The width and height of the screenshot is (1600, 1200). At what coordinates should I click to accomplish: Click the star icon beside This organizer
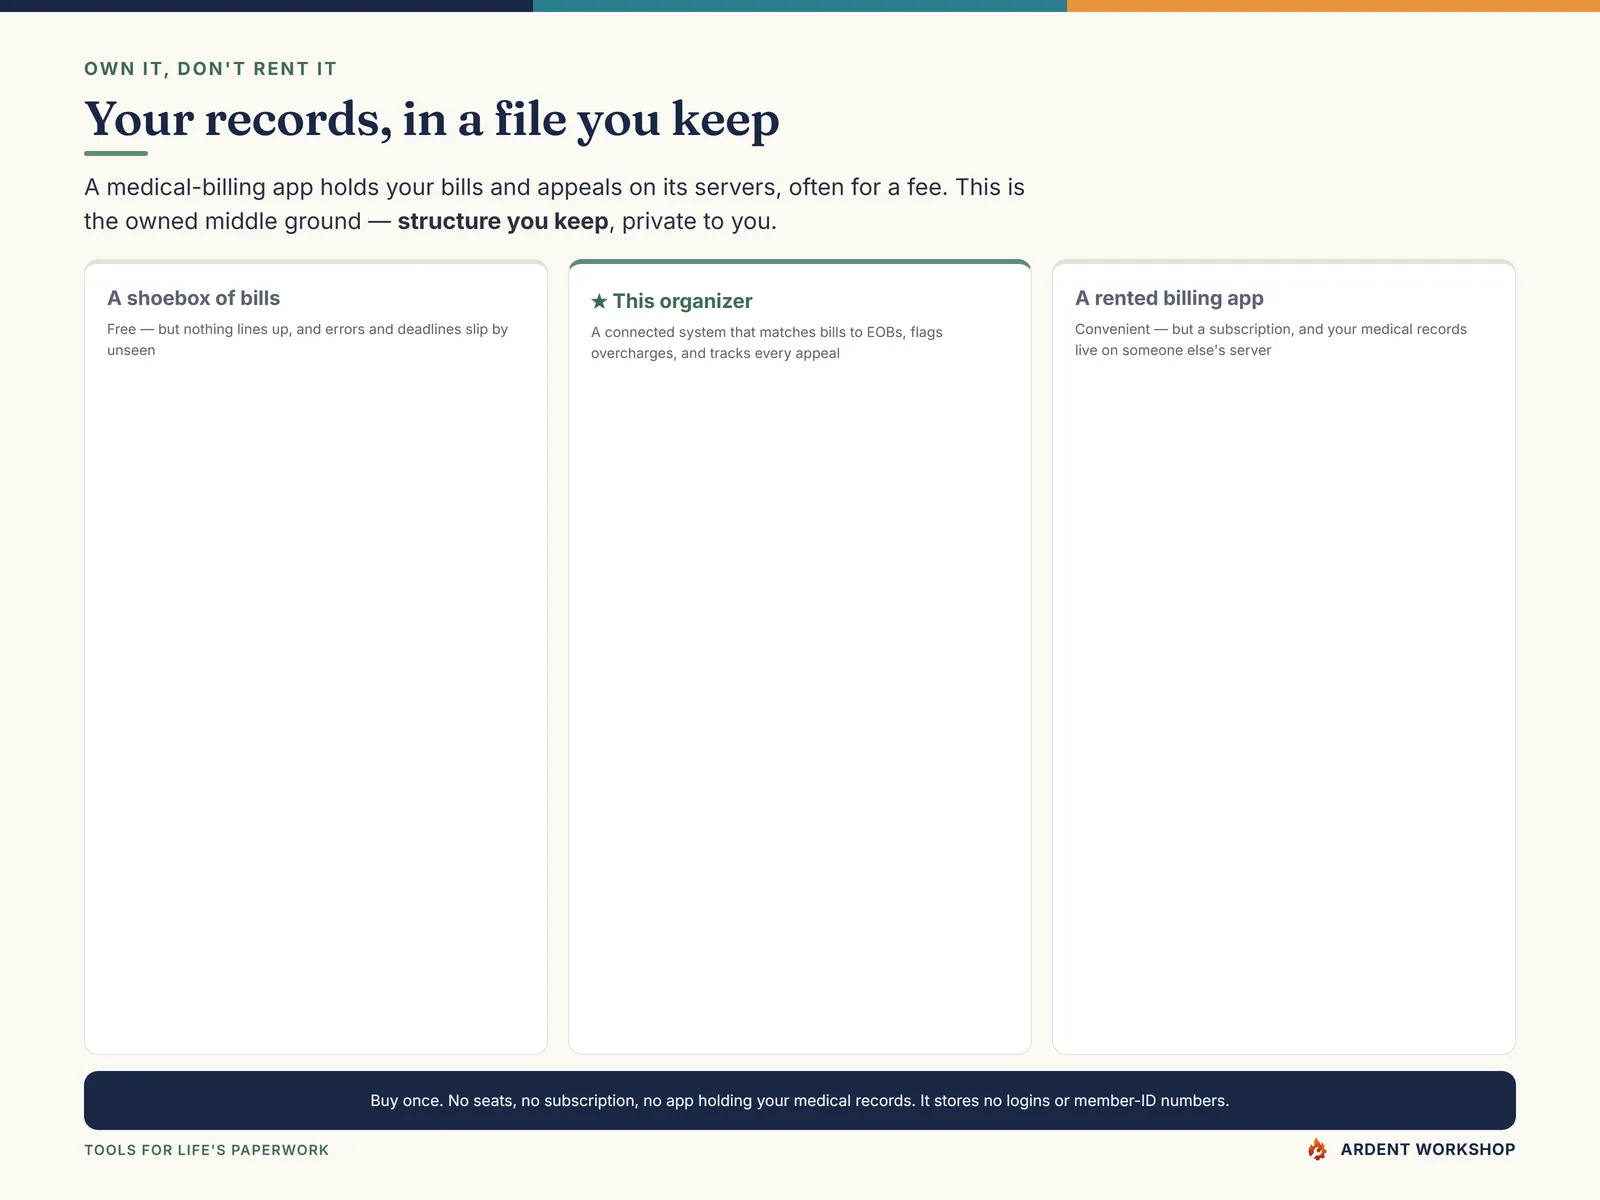click(599, 301)
